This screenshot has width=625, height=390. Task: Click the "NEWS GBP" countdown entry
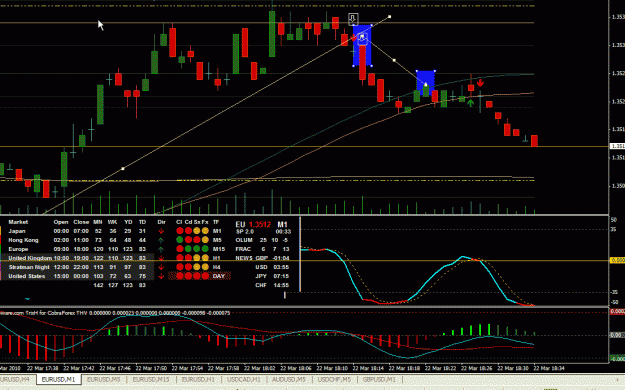[262, 258]
